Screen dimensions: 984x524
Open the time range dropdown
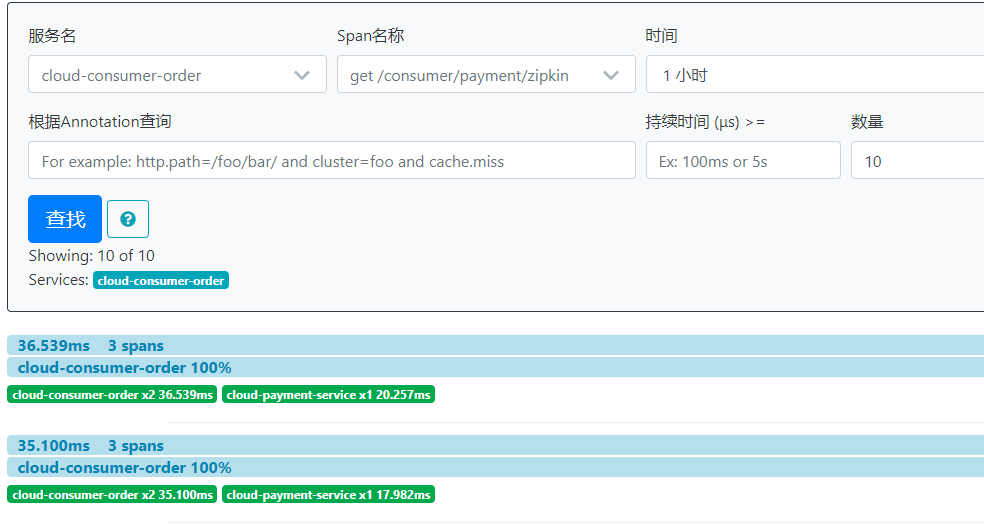tap(815, 75)
